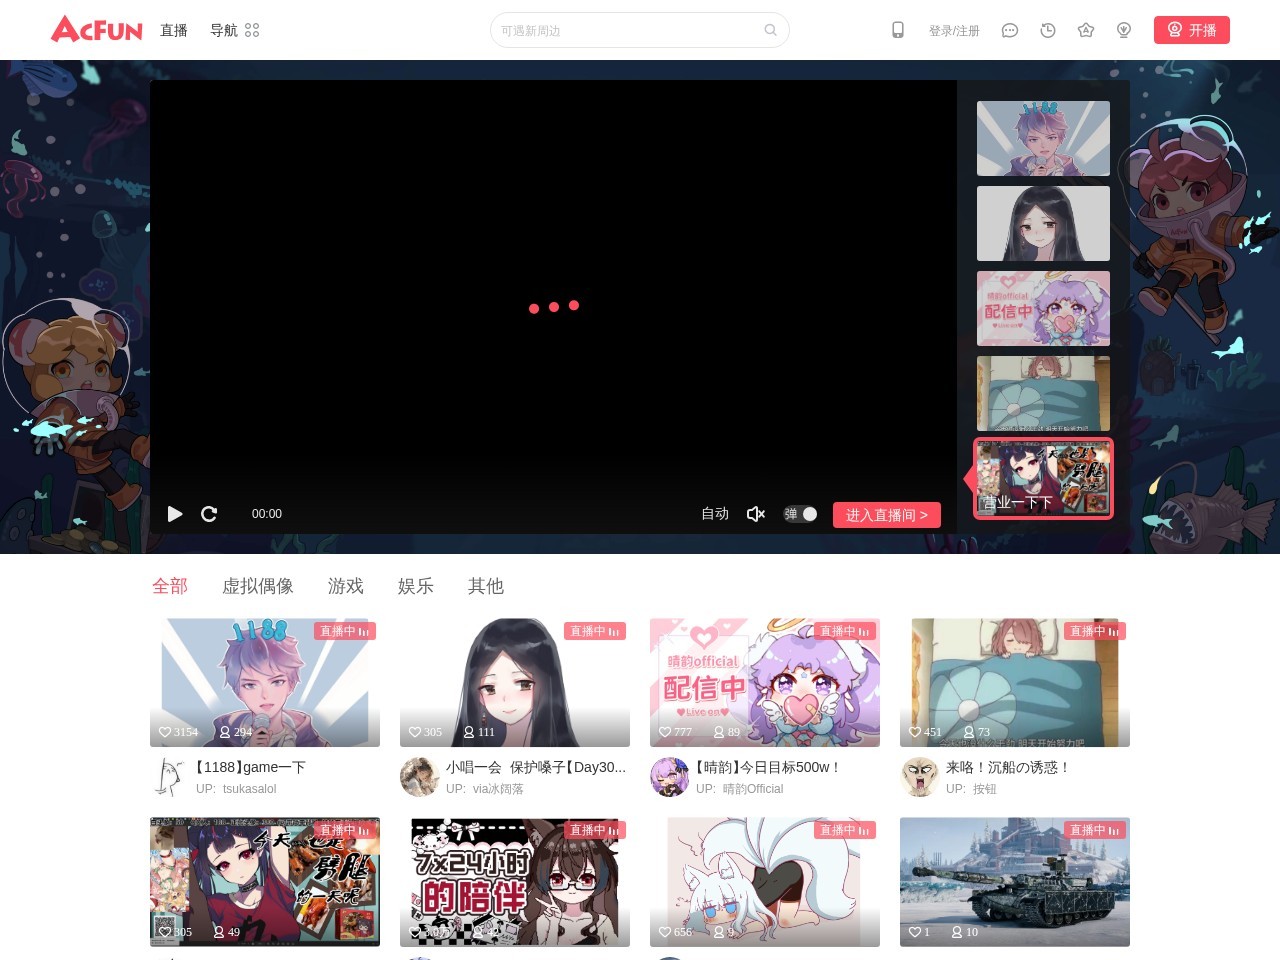Click the 开播 start streaming button
The width and height of the screenshot is (1280, 960).
[1192, 30]
